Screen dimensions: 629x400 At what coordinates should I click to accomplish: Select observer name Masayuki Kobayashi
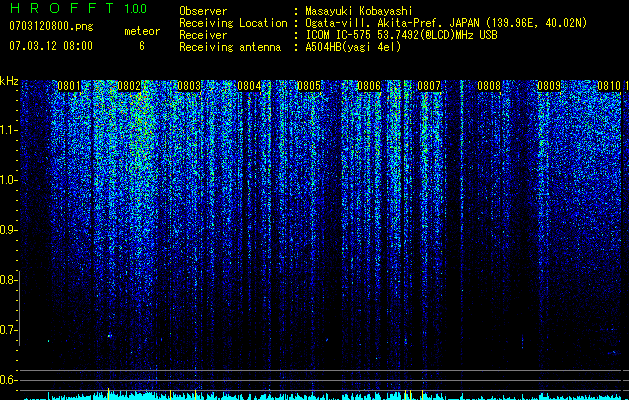pyautogui.click(x=359, y=11)
